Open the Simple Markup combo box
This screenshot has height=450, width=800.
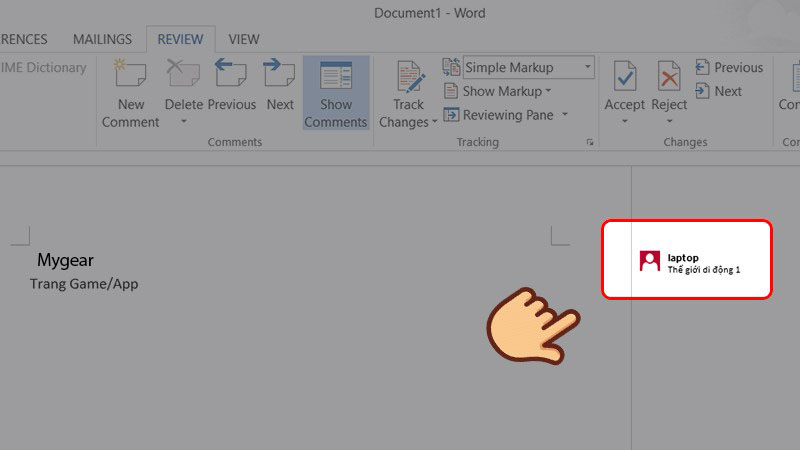coord(529,67)
